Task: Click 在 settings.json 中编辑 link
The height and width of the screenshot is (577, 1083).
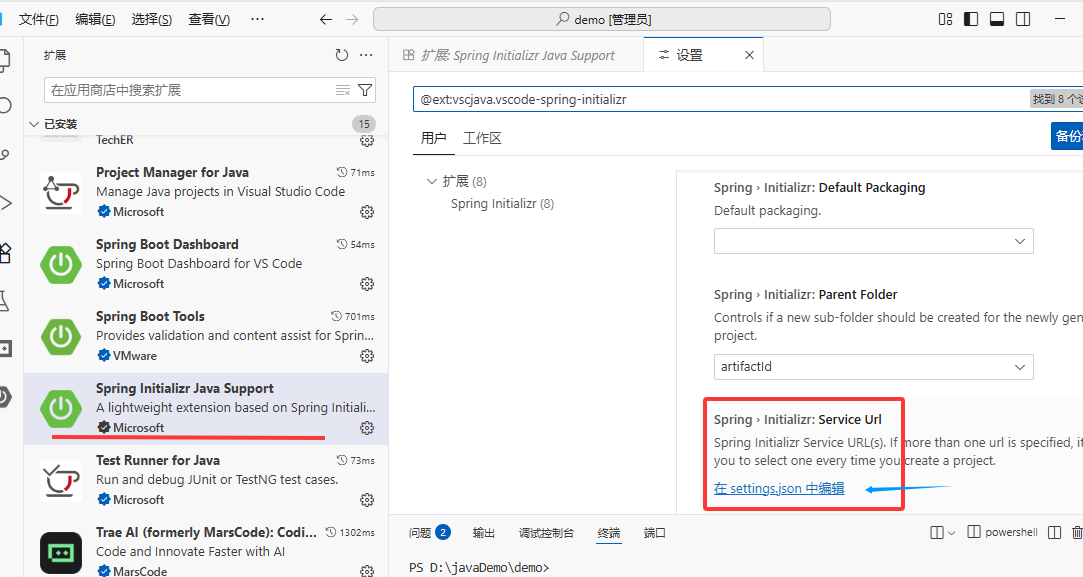Action: coord(779,489)
